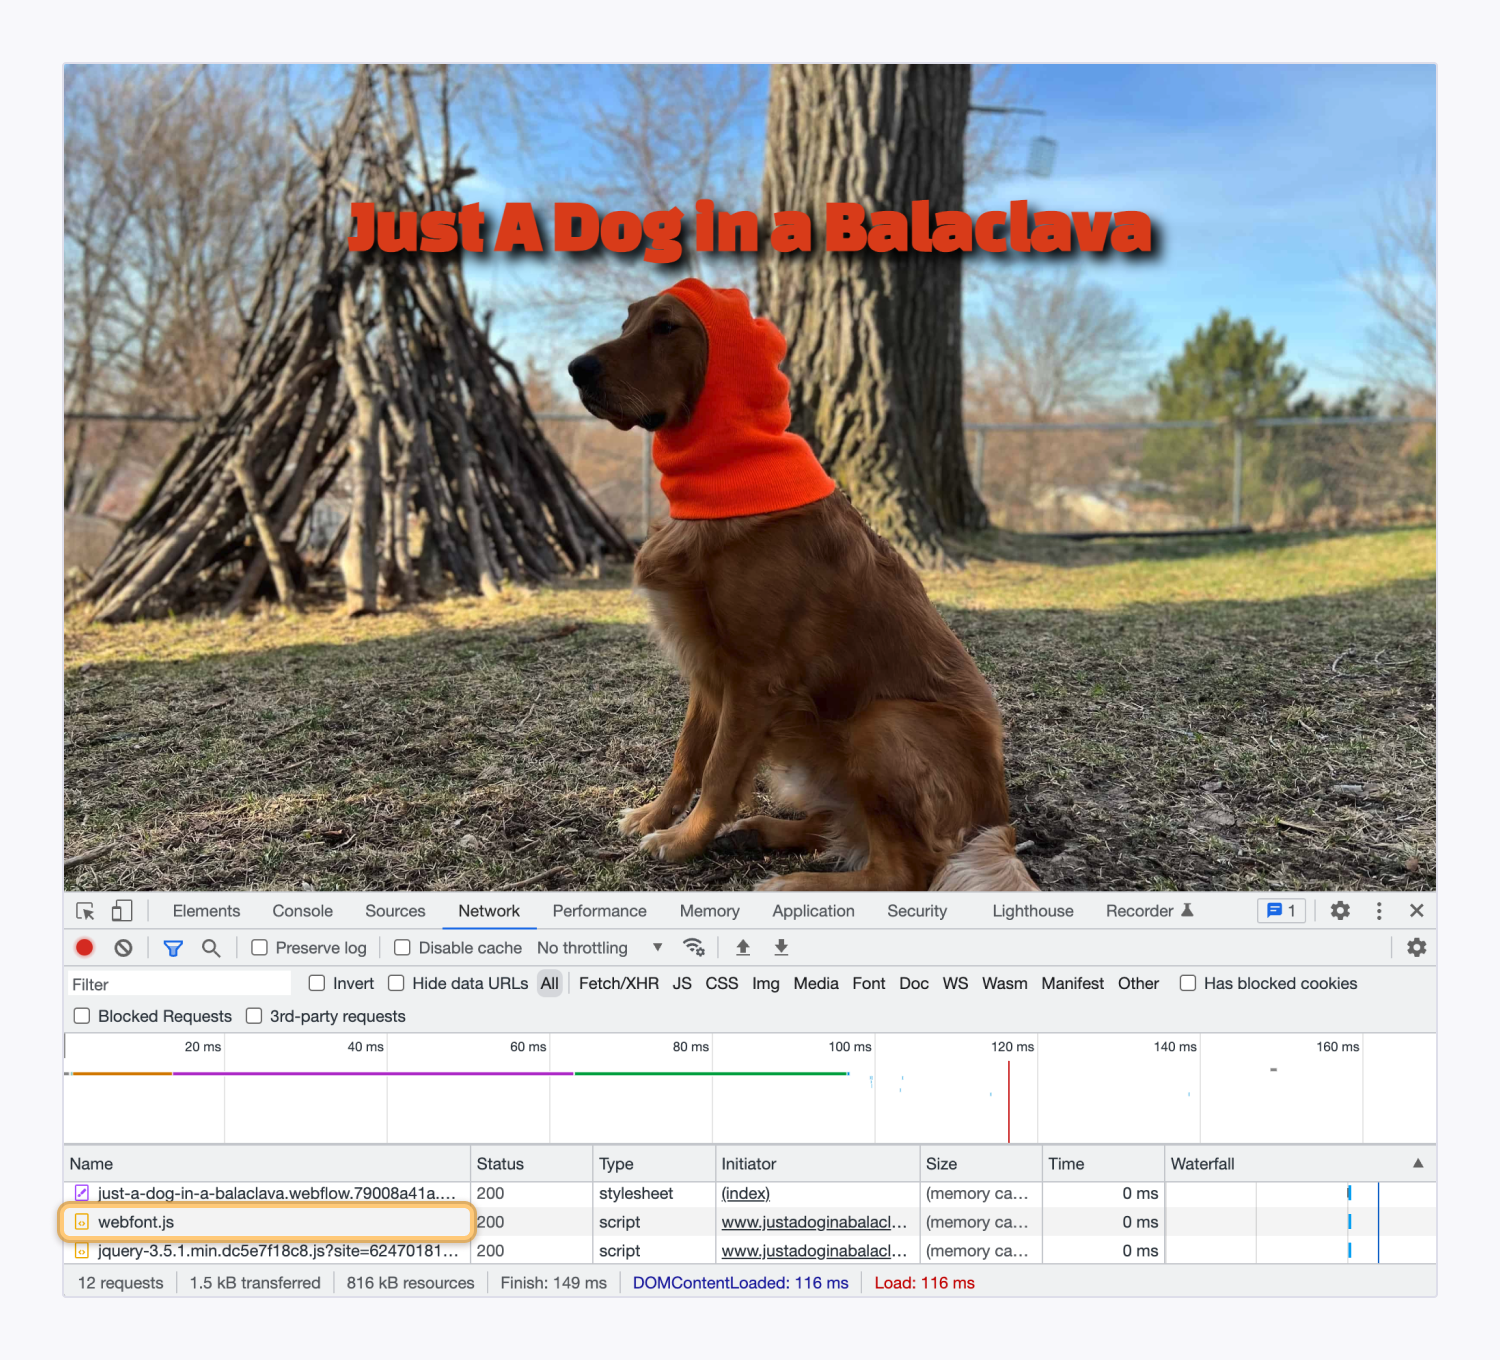Image resolution: width=1500 pixels, height=1360 pixels.
Task: Clear the network log
Action: pyautogui.click(x=123, y=948)
